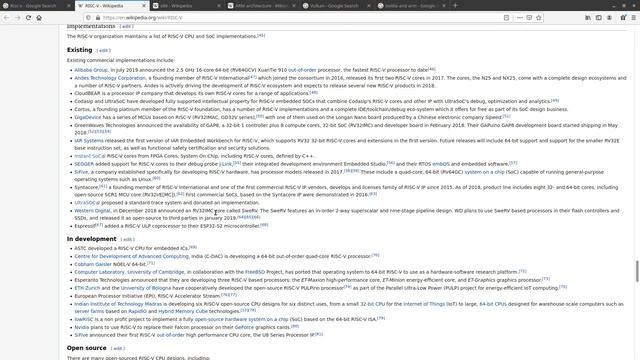Open the Cobham Gaisler link

point(93,264)
